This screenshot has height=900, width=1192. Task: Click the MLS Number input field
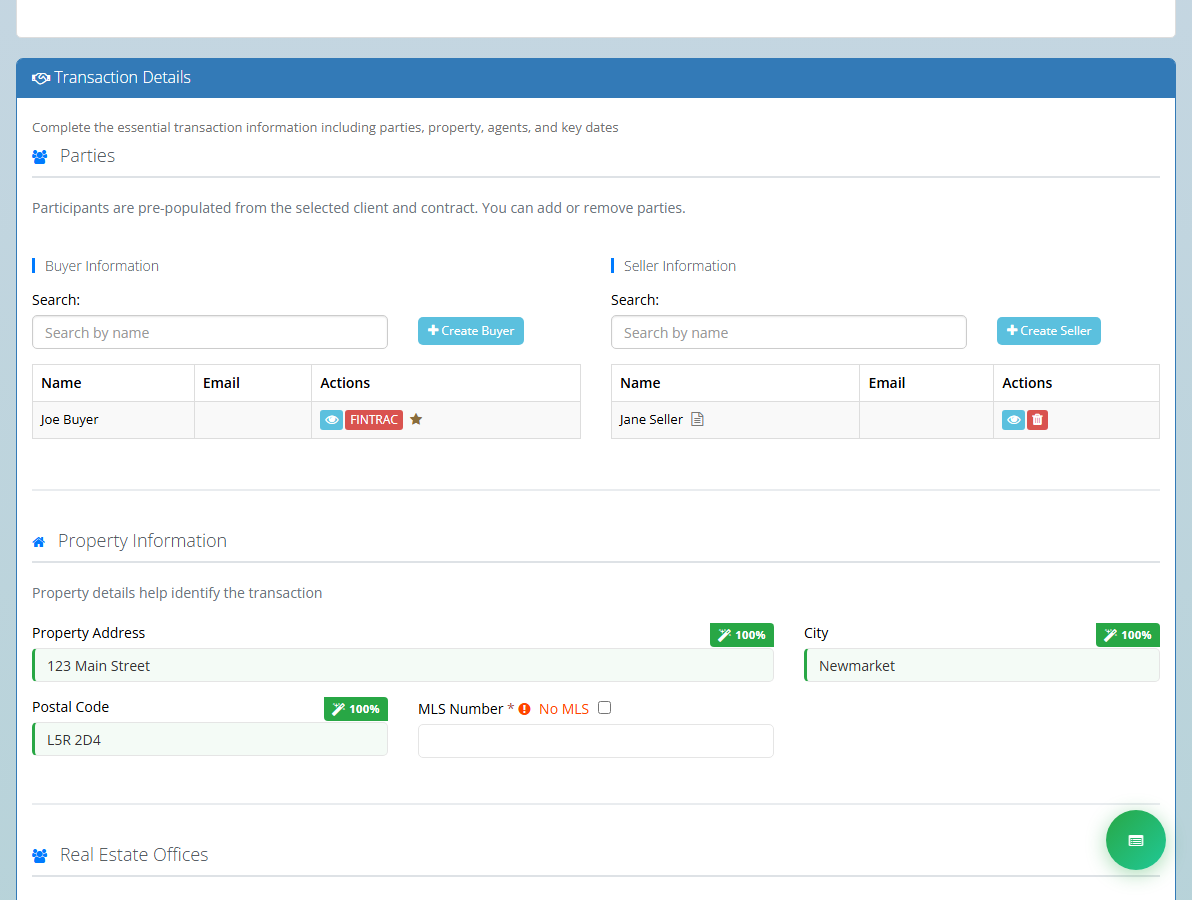click(x=595, y=740)
